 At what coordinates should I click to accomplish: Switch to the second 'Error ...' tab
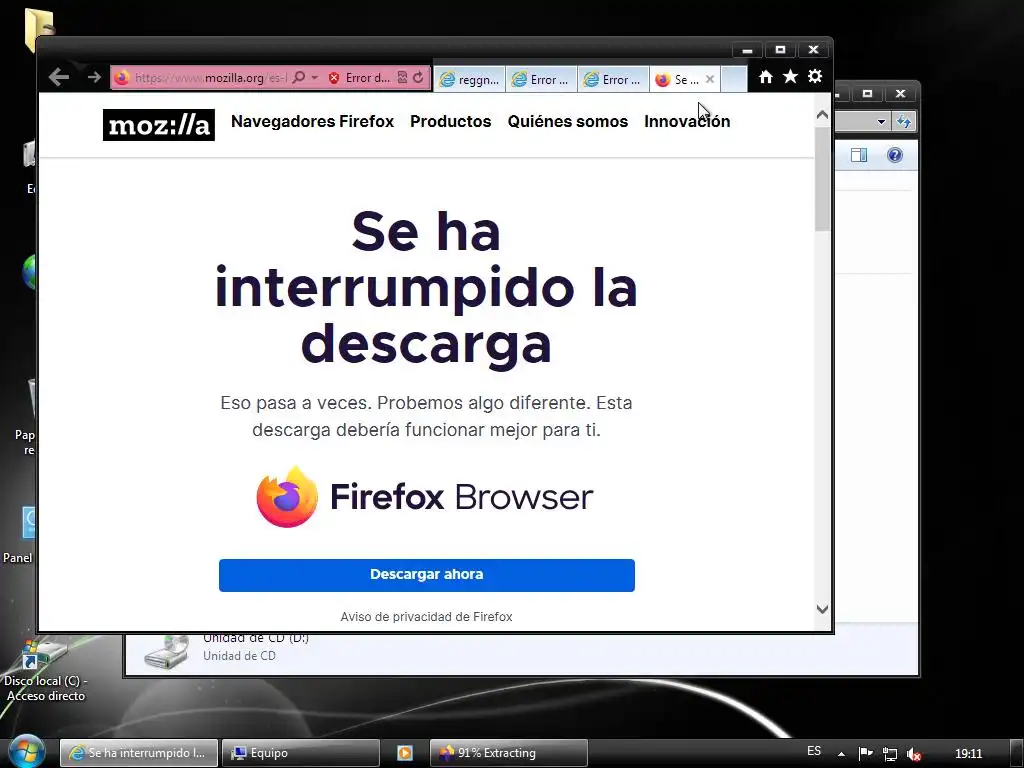613,80
